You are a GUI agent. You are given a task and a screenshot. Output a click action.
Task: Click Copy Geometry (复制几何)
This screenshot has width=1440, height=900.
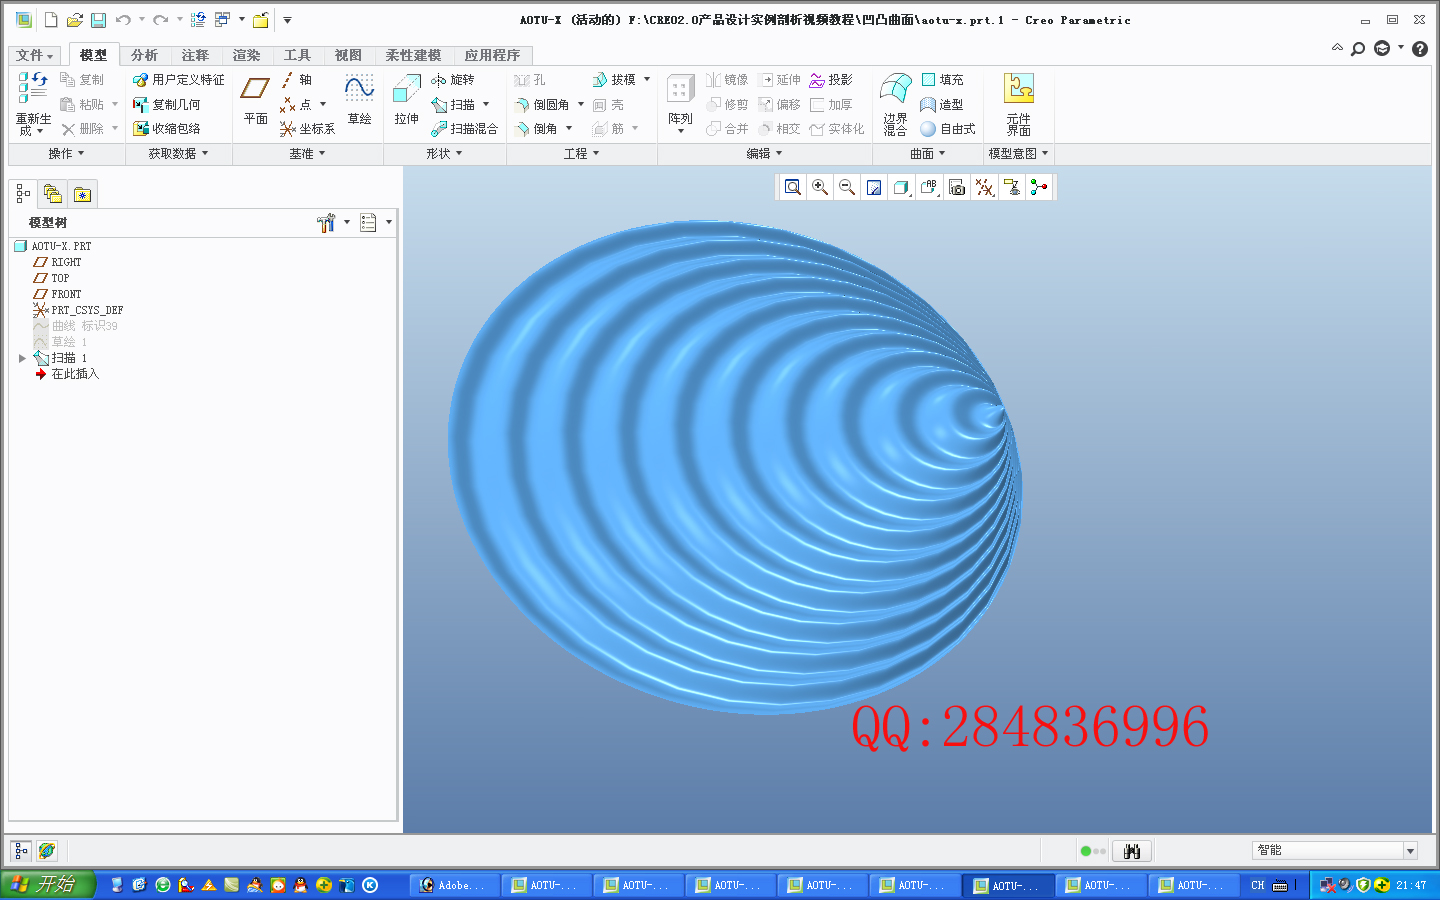coord(167,104)
